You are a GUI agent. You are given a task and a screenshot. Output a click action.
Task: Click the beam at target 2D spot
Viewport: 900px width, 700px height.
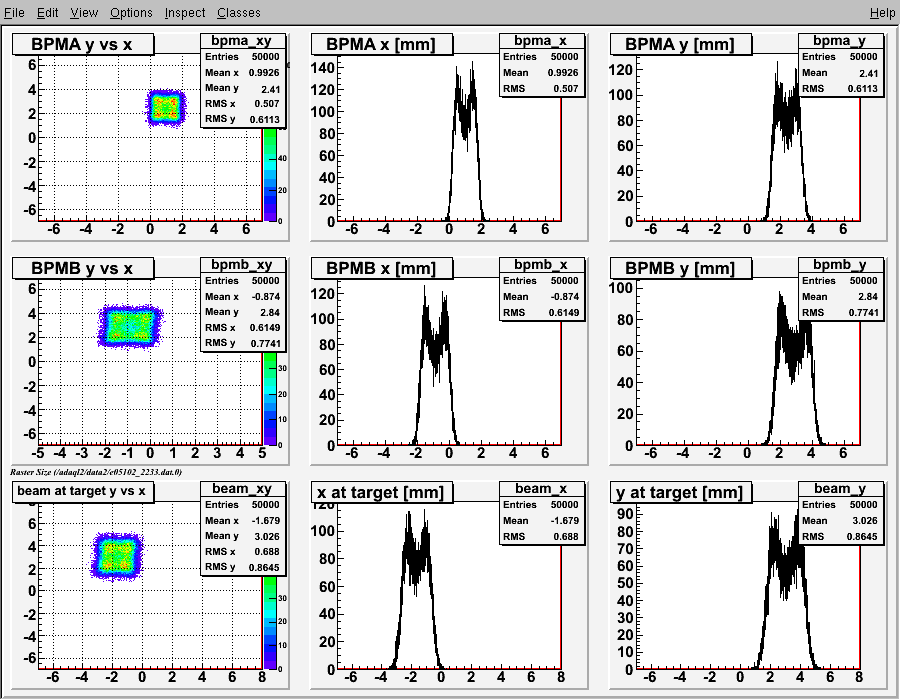pyautogui.click(x=118, y=557)
